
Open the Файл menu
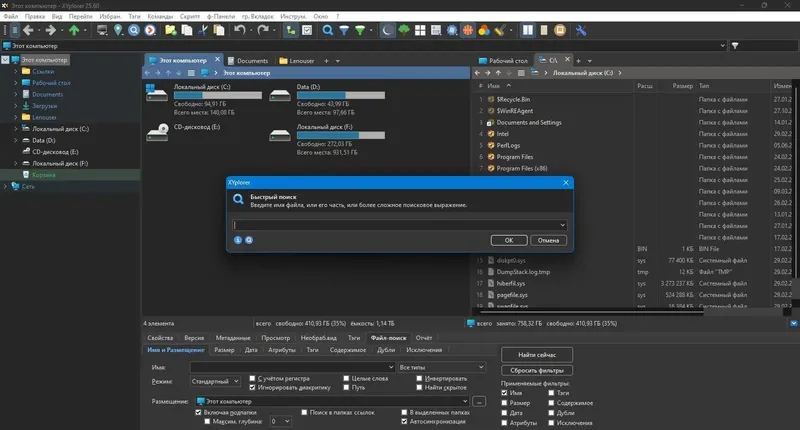pyautogui.click(x=11, y=16)
